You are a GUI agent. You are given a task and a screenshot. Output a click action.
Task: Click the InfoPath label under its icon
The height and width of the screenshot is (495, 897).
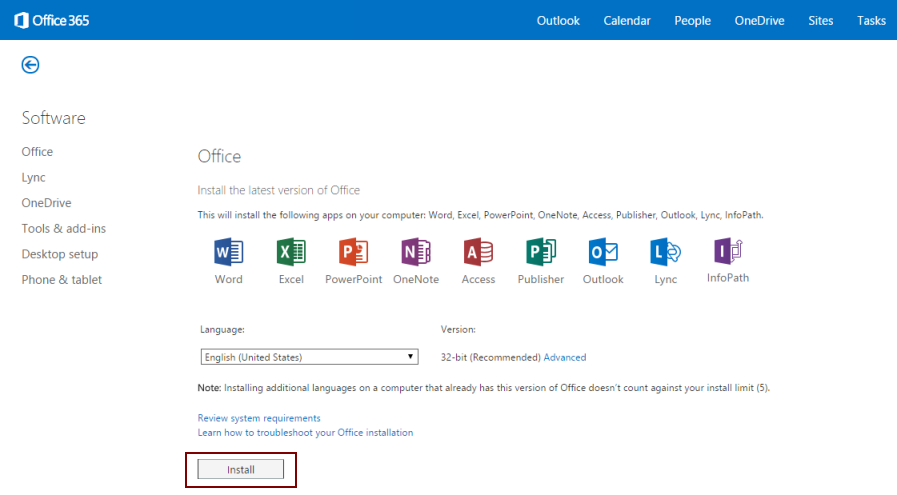728,278
